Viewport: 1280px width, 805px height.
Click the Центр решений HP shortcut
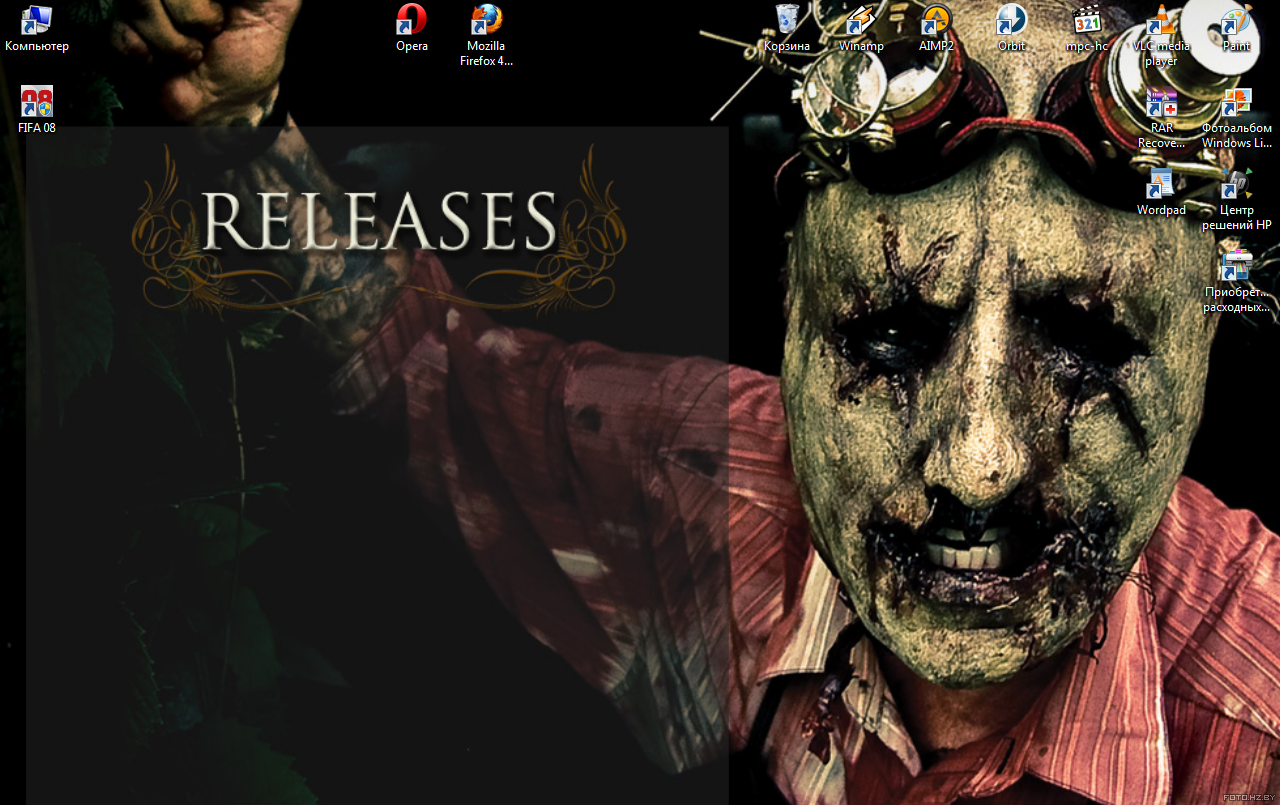1237,200
